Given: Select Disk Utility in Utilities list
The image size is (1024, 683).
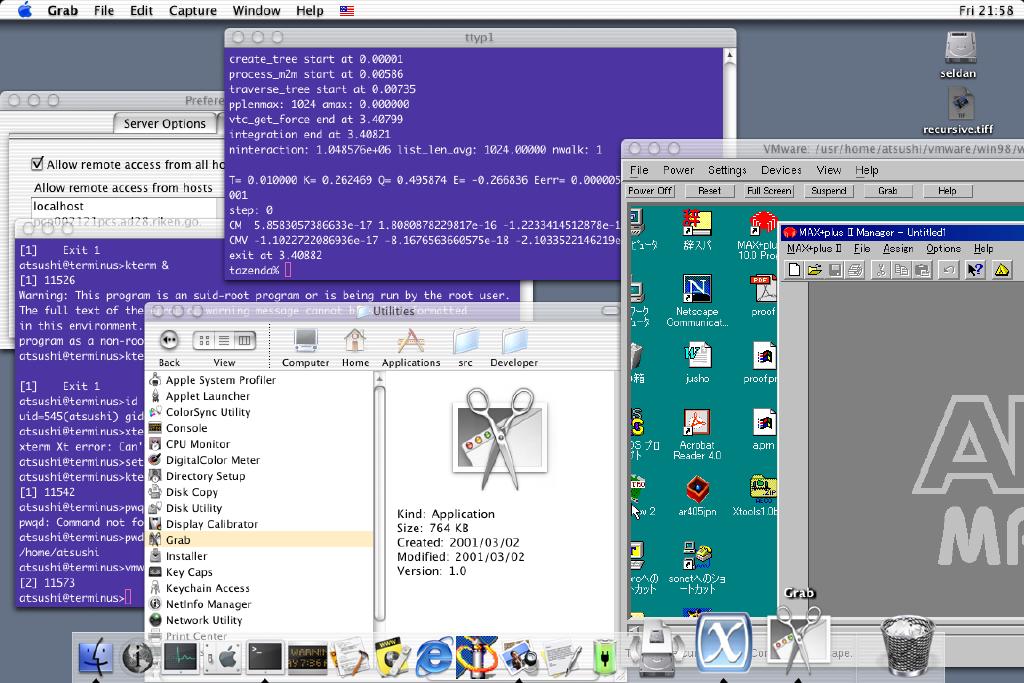Looking at the screenshot, I should (261, 508).
